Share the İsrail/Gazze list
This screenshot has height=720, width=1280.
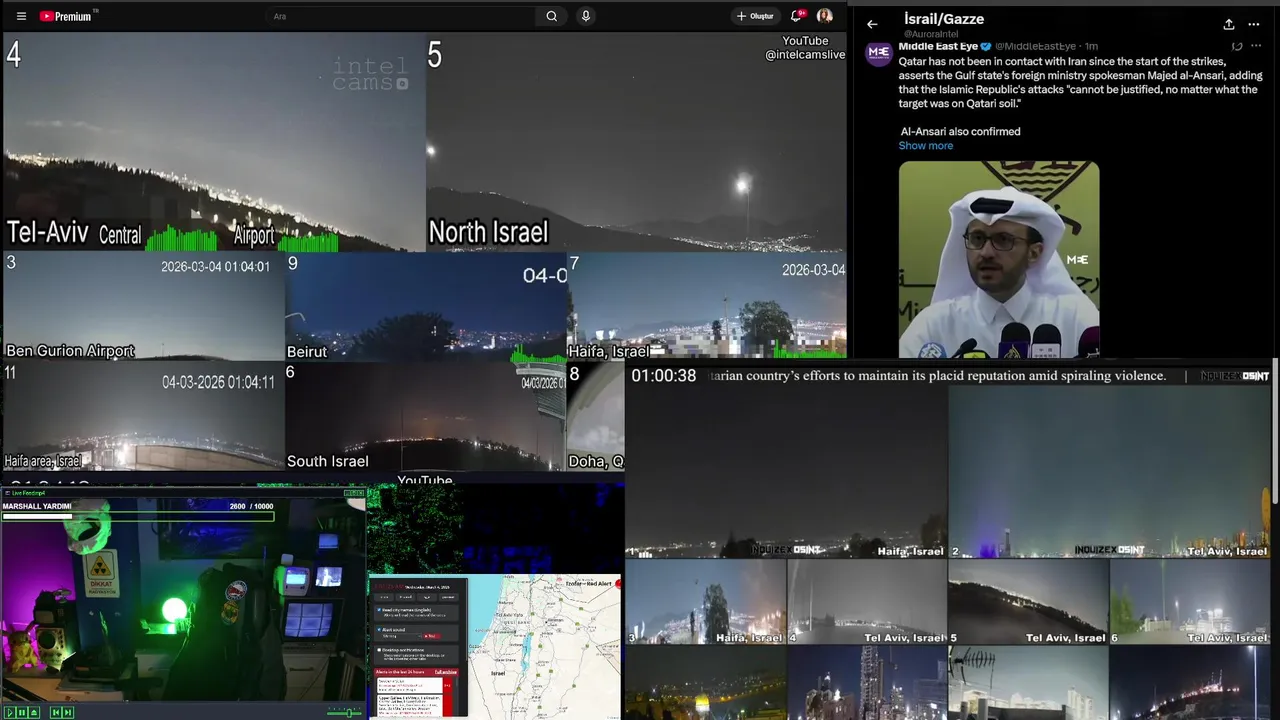pos(1229,24)
